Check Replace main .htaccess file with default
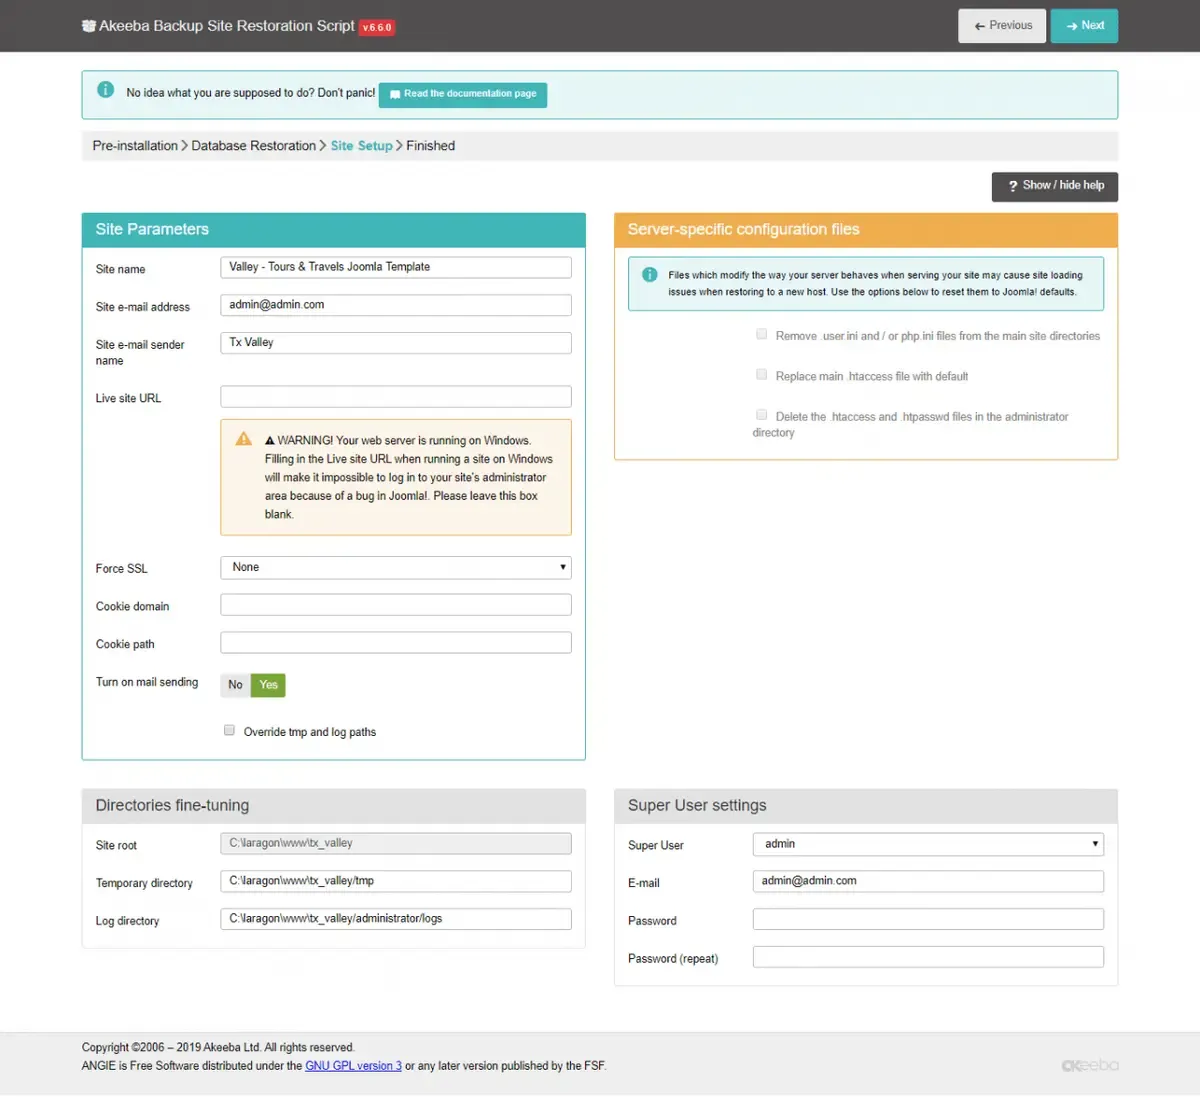The width and height of the screenshot is (1200, 1097). [x=761, y=374]
